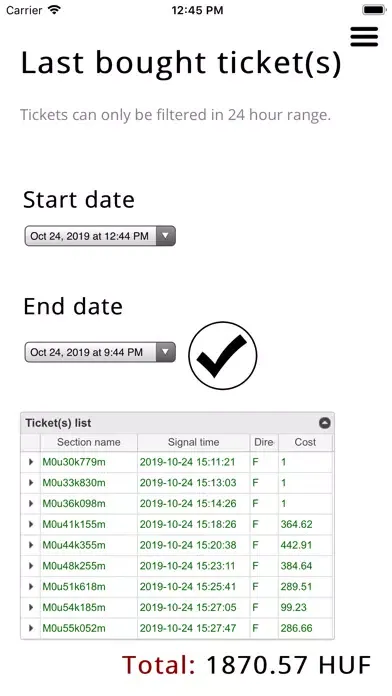Select the M0u51k618m section cell
Screen dimensions: 392x696
[89, 587]
